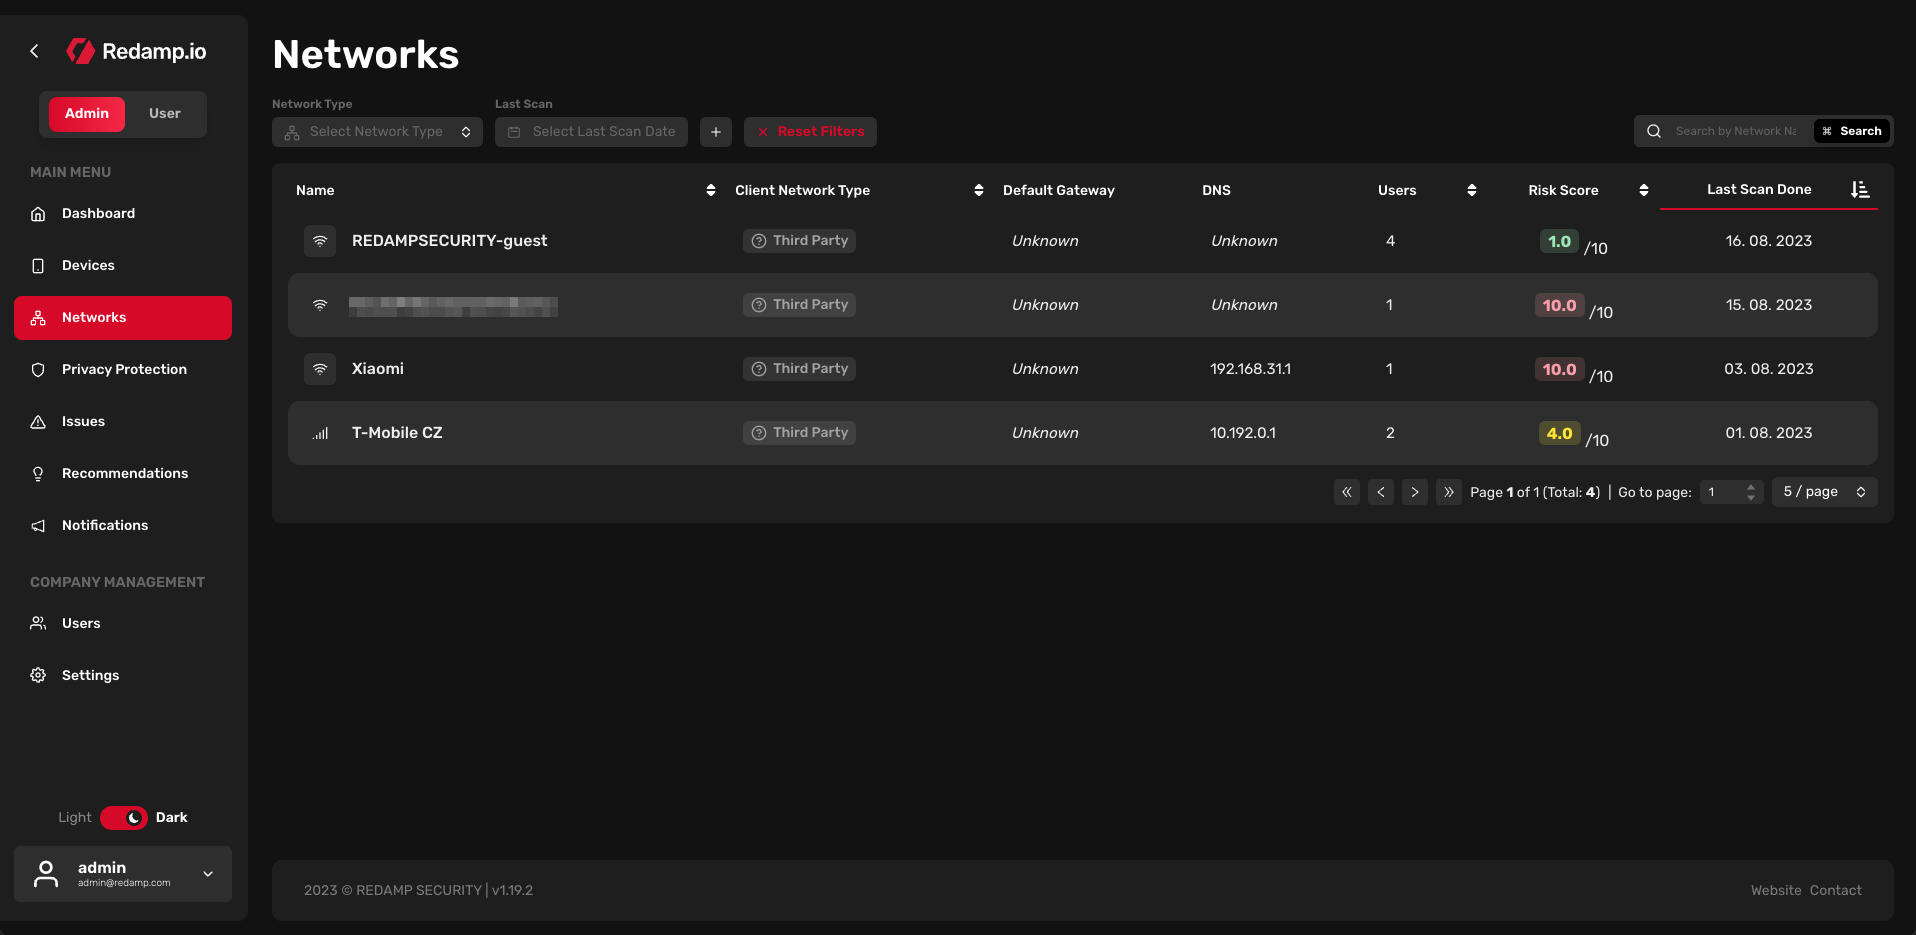Toggle Last Scan Done sort icon
1916x935 pixels.
pyautogui.click(x=1860, y=190)
